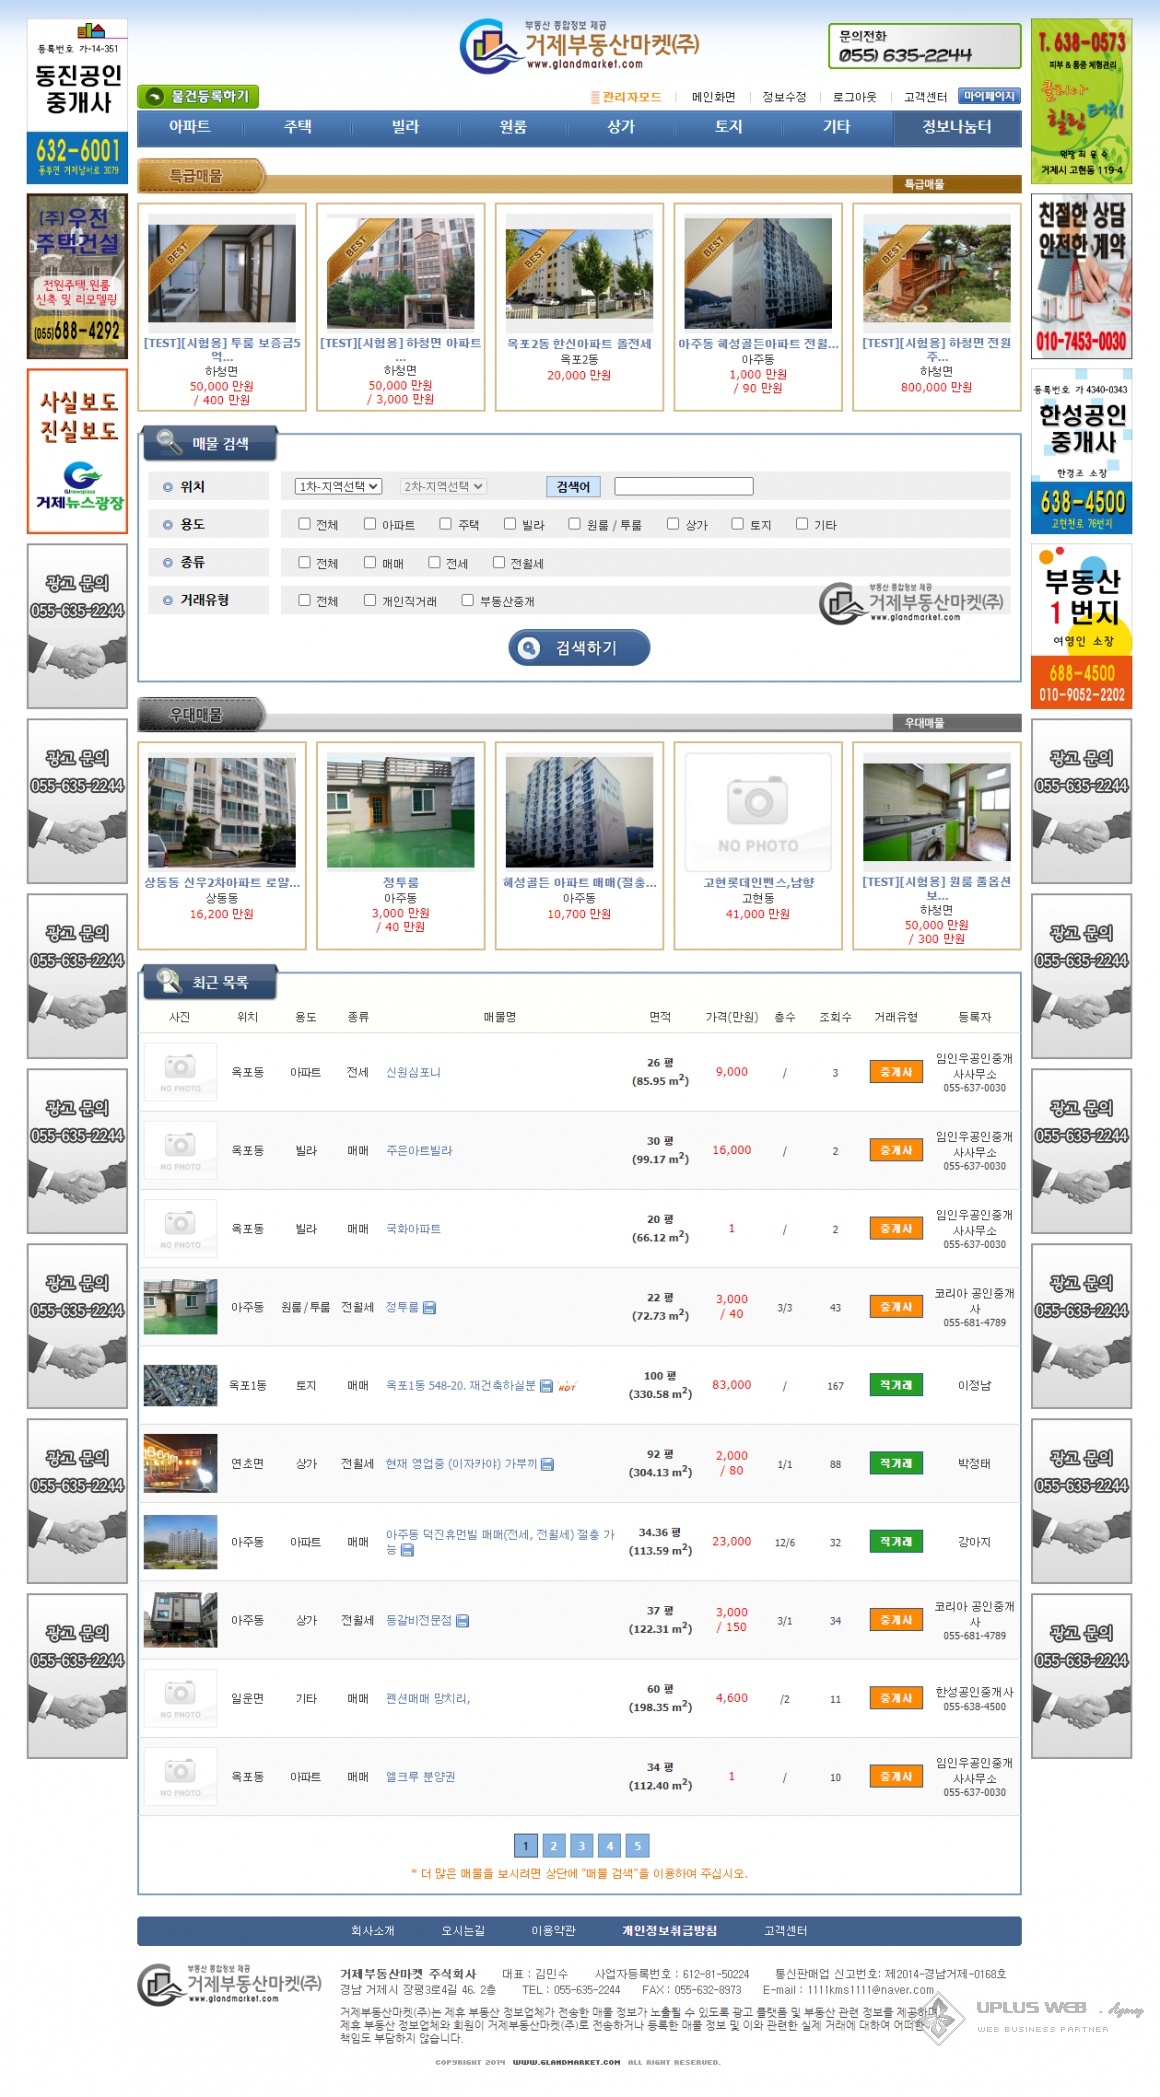Click the memo icon next to 정투룸

[x=429, y=1308]
